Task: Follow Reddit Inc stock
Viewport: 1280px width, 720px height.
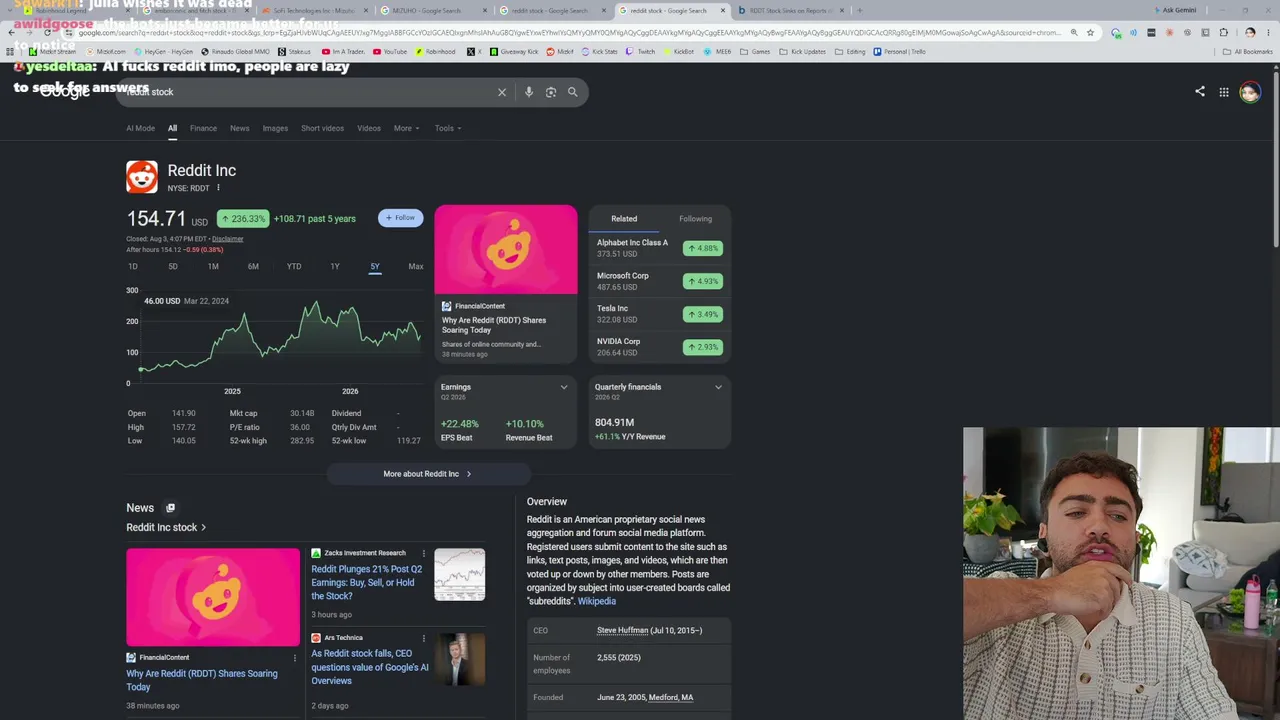Action: point(400,218)
